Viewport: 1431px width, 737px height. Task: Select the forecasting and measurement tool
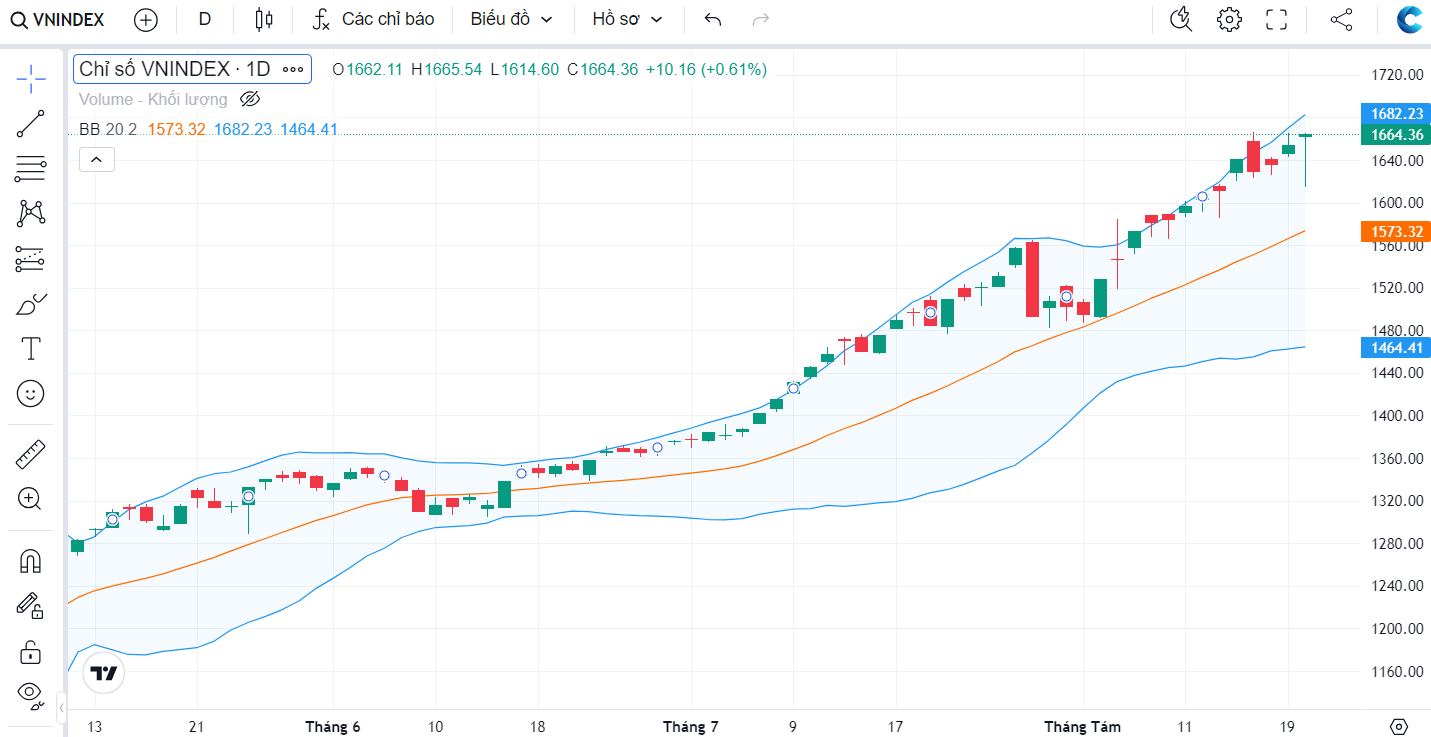coord(31,259)
